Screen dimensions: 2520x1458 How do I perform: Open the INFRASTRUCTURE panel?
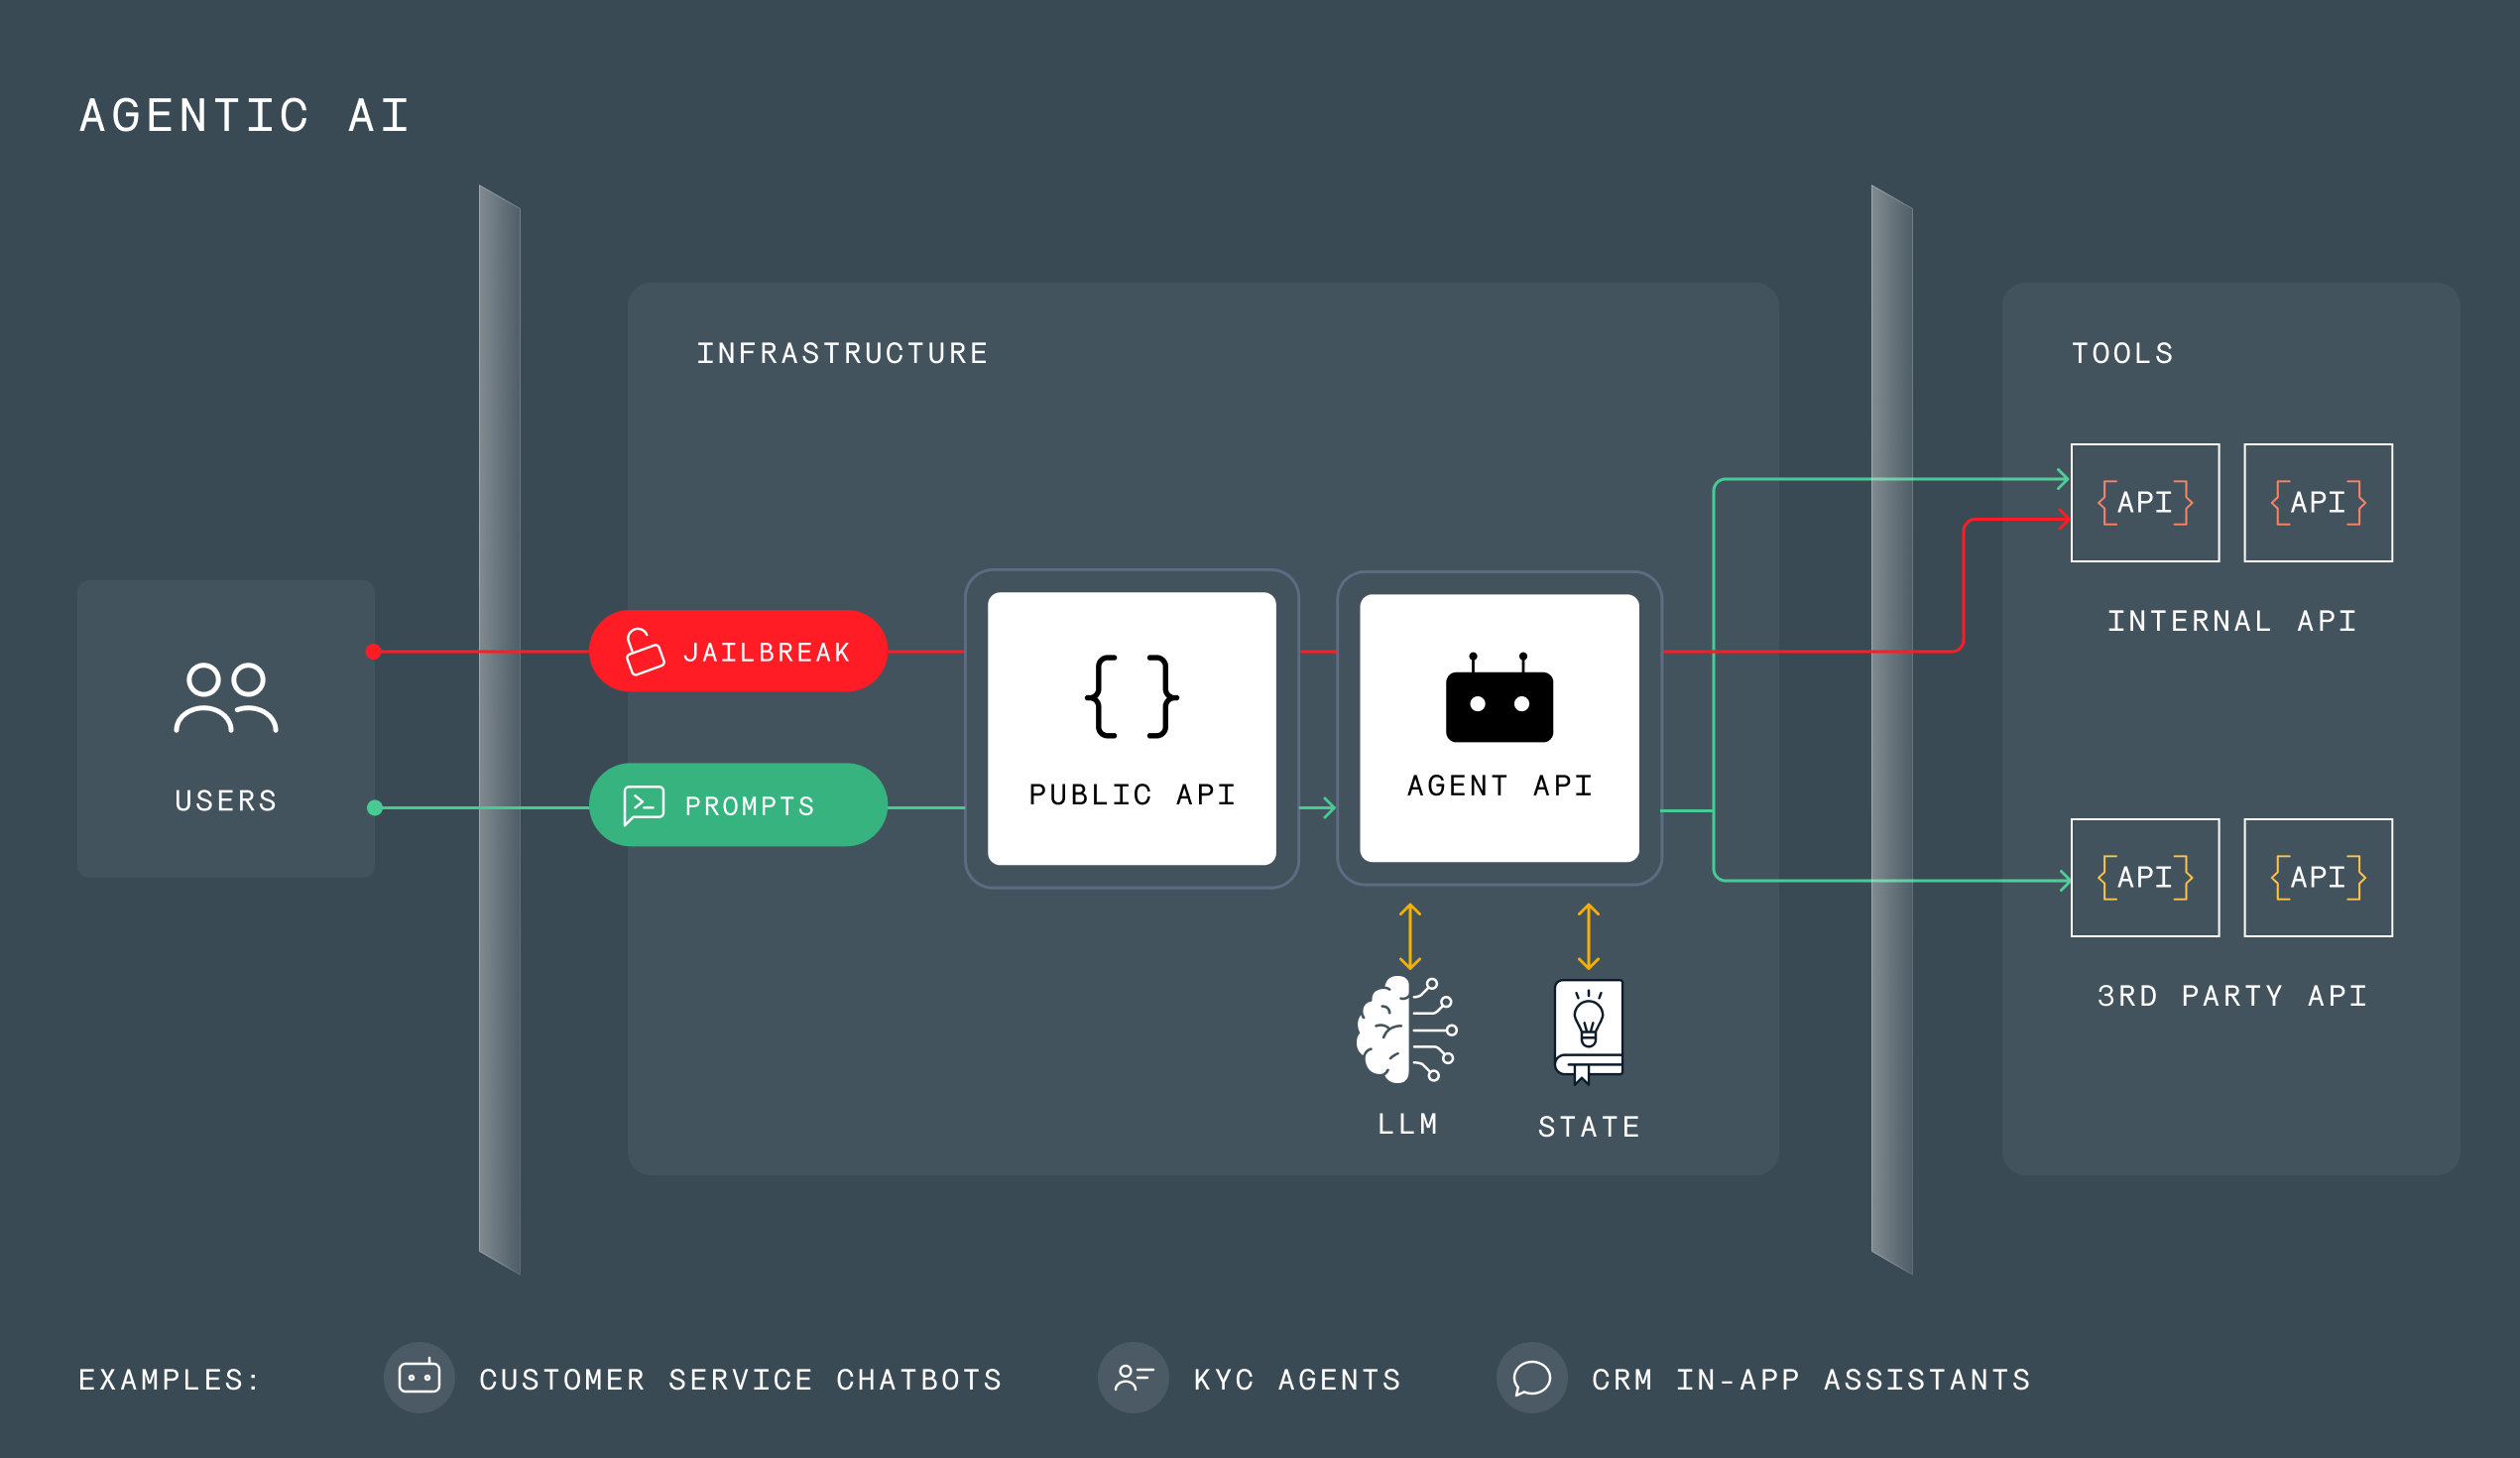coord(843,352)
